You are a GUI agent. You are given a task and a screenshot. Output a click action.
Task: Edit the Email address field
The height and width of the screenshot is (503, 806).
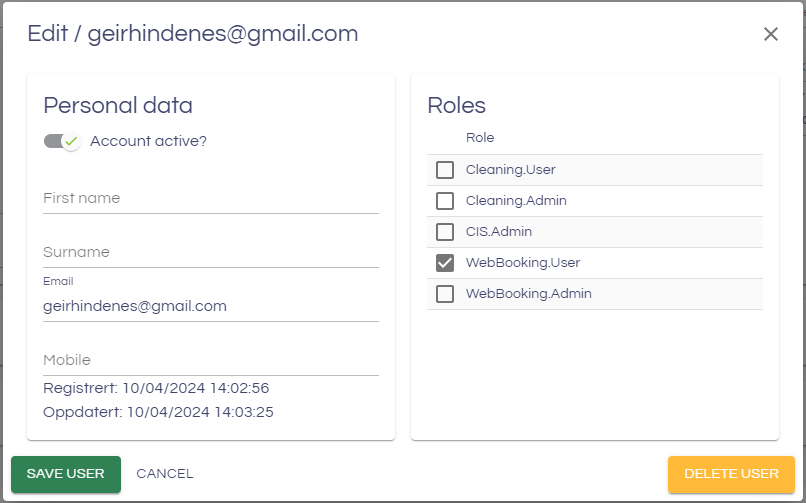(x=210, y=306)
